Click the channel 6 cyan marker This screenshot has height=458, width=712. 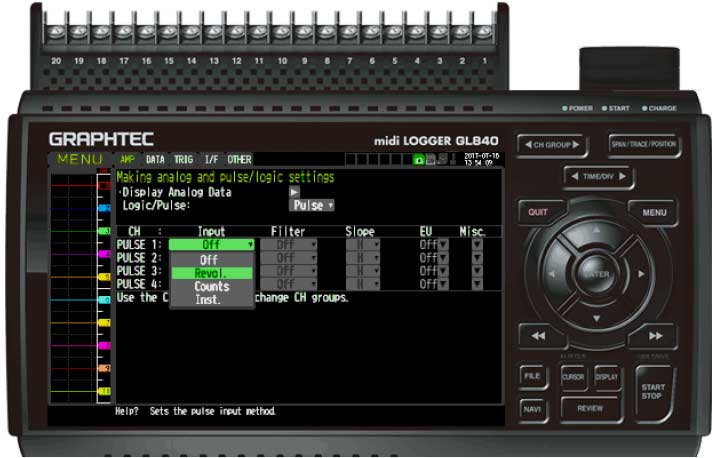tap(105, 300)
